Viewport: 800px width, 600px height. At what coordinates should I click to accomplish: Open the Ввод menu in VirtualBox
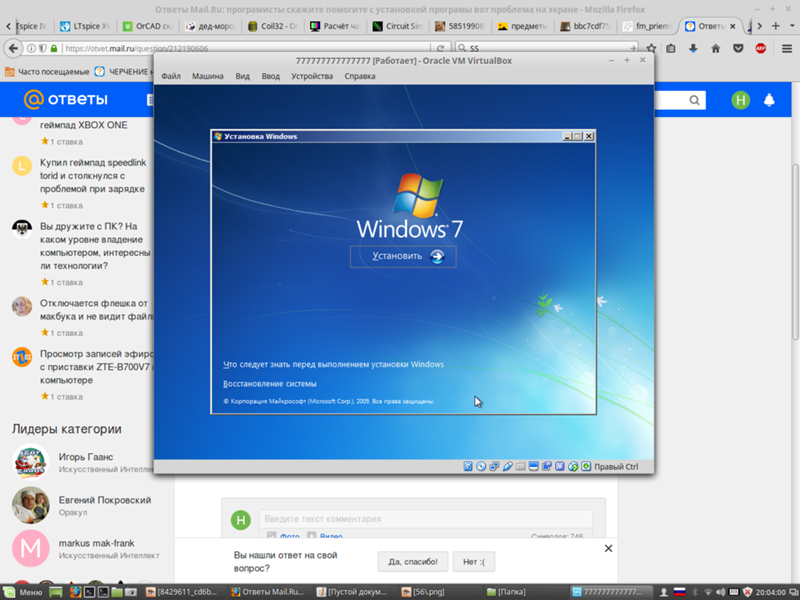click(270, 76)
